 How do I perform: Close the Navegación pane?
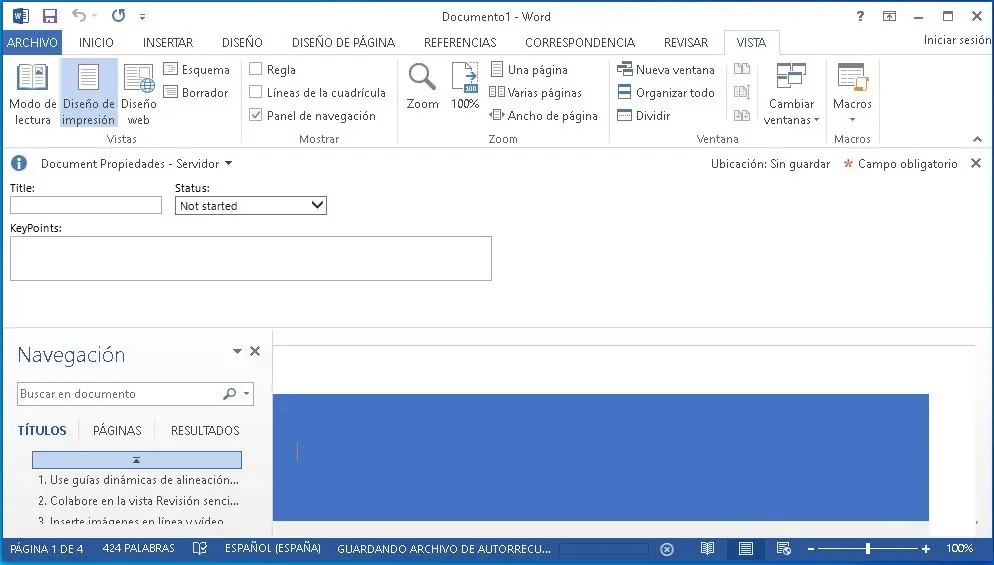(x=255, y=351)
